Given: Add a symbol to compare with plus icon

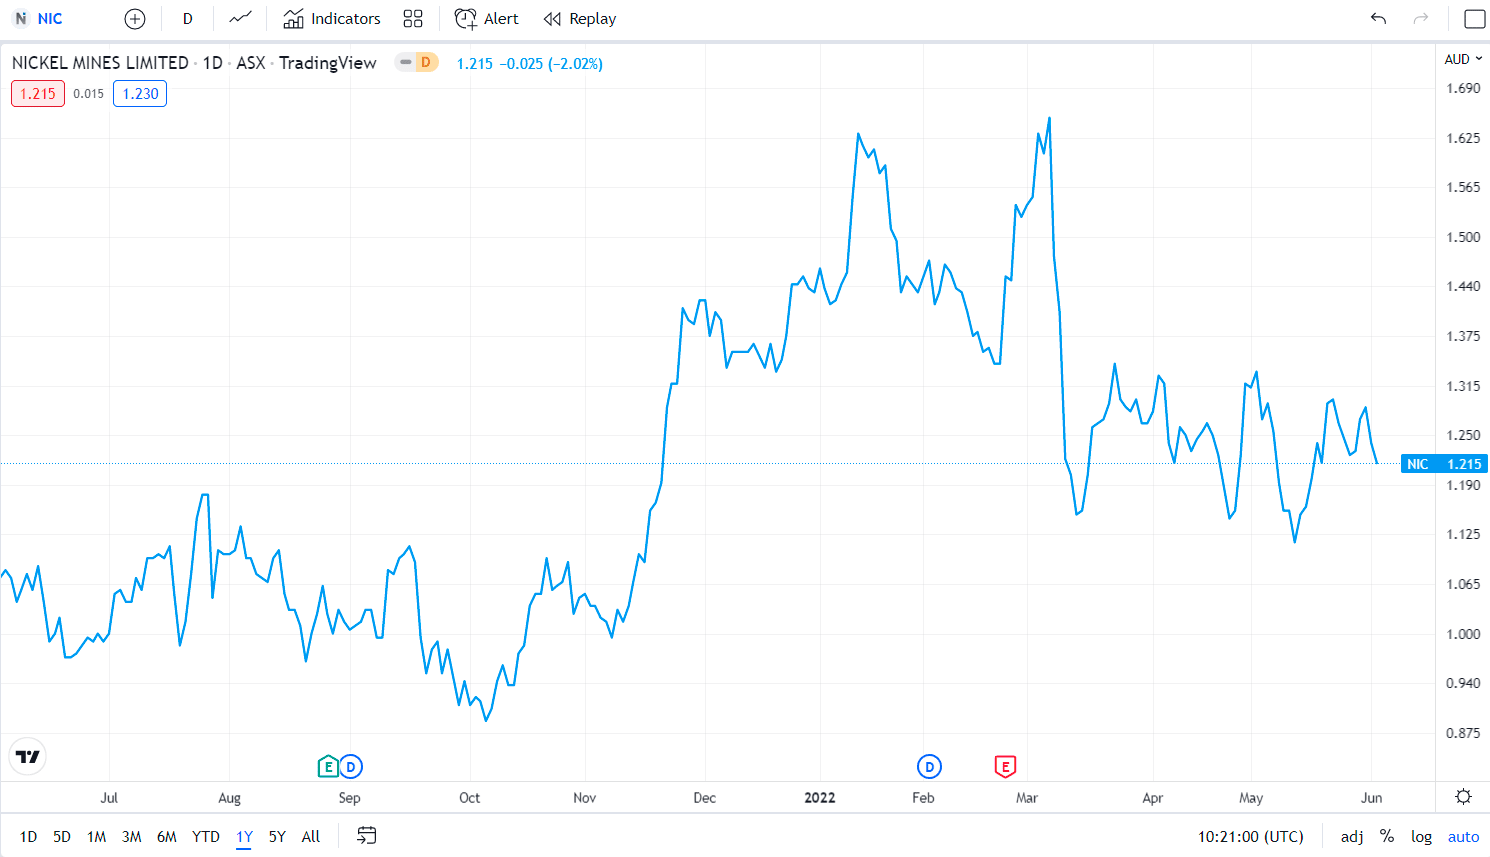Looking at the screenshot, I should click(x=135, y=19).
